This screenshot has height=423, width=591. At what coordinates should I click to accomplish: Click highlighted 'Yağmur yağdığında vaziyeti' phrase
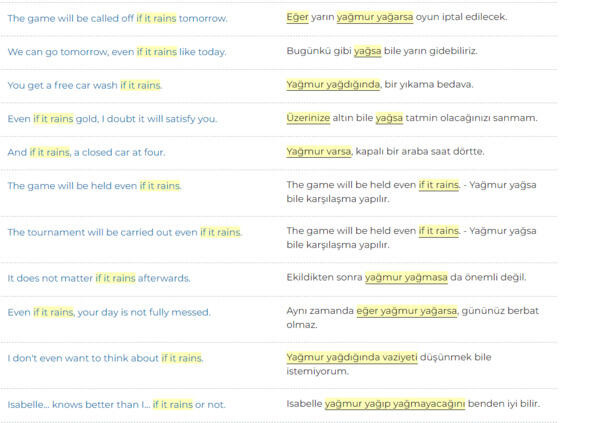point(352,357)
